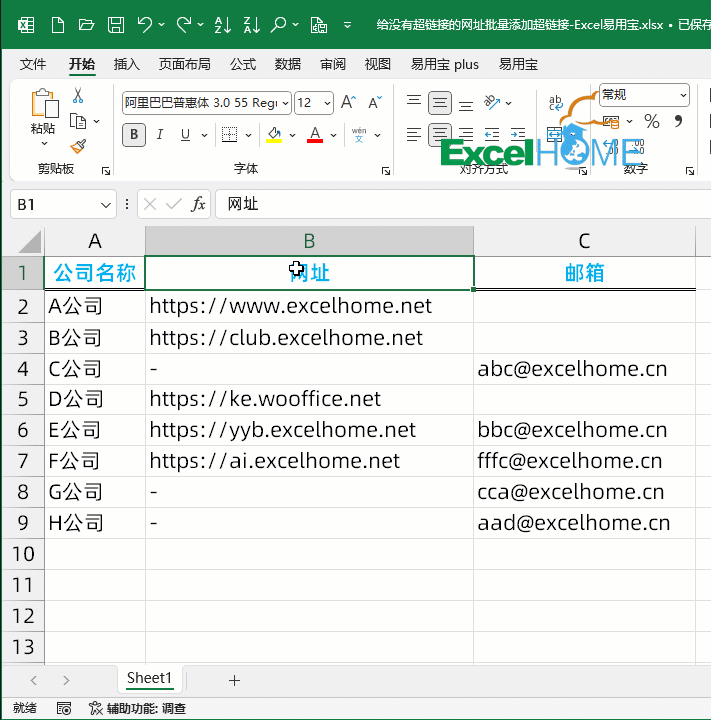This screenshot has height=720, width=711.
Task: Click the Save icon in title bar
Action: pos(116,25)
